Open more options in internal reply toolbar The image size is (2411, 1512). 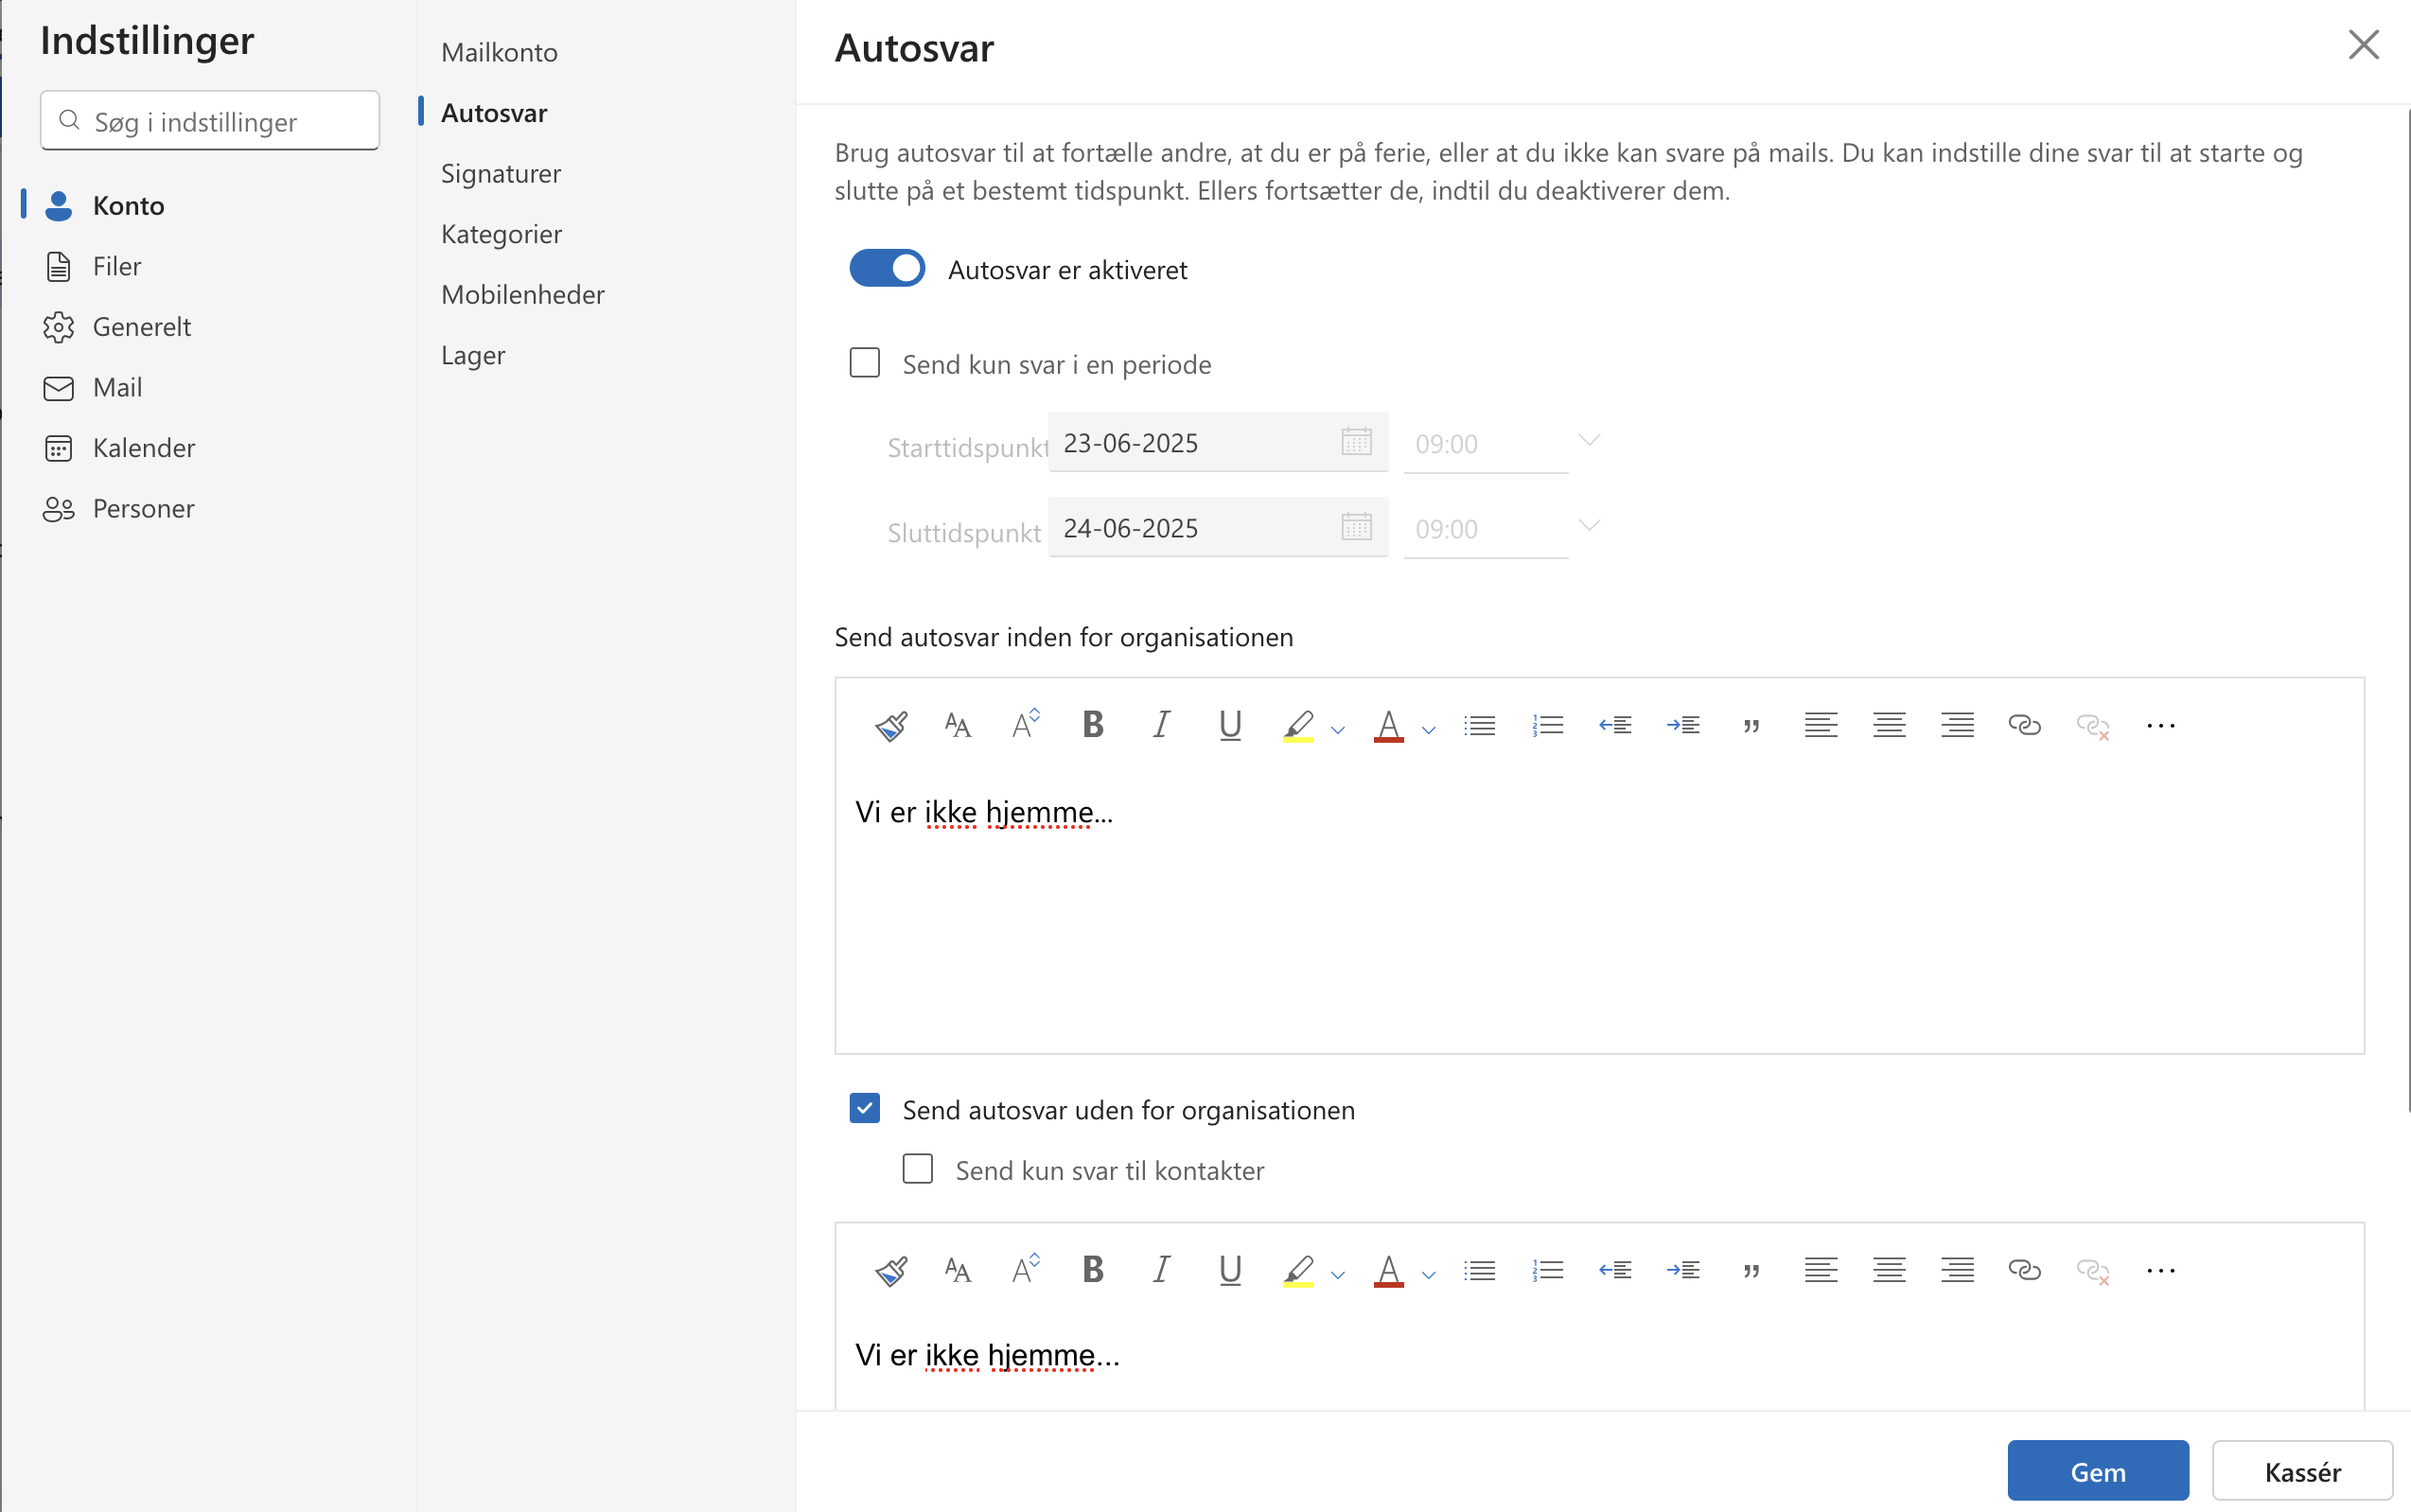tap(2161, 726)
